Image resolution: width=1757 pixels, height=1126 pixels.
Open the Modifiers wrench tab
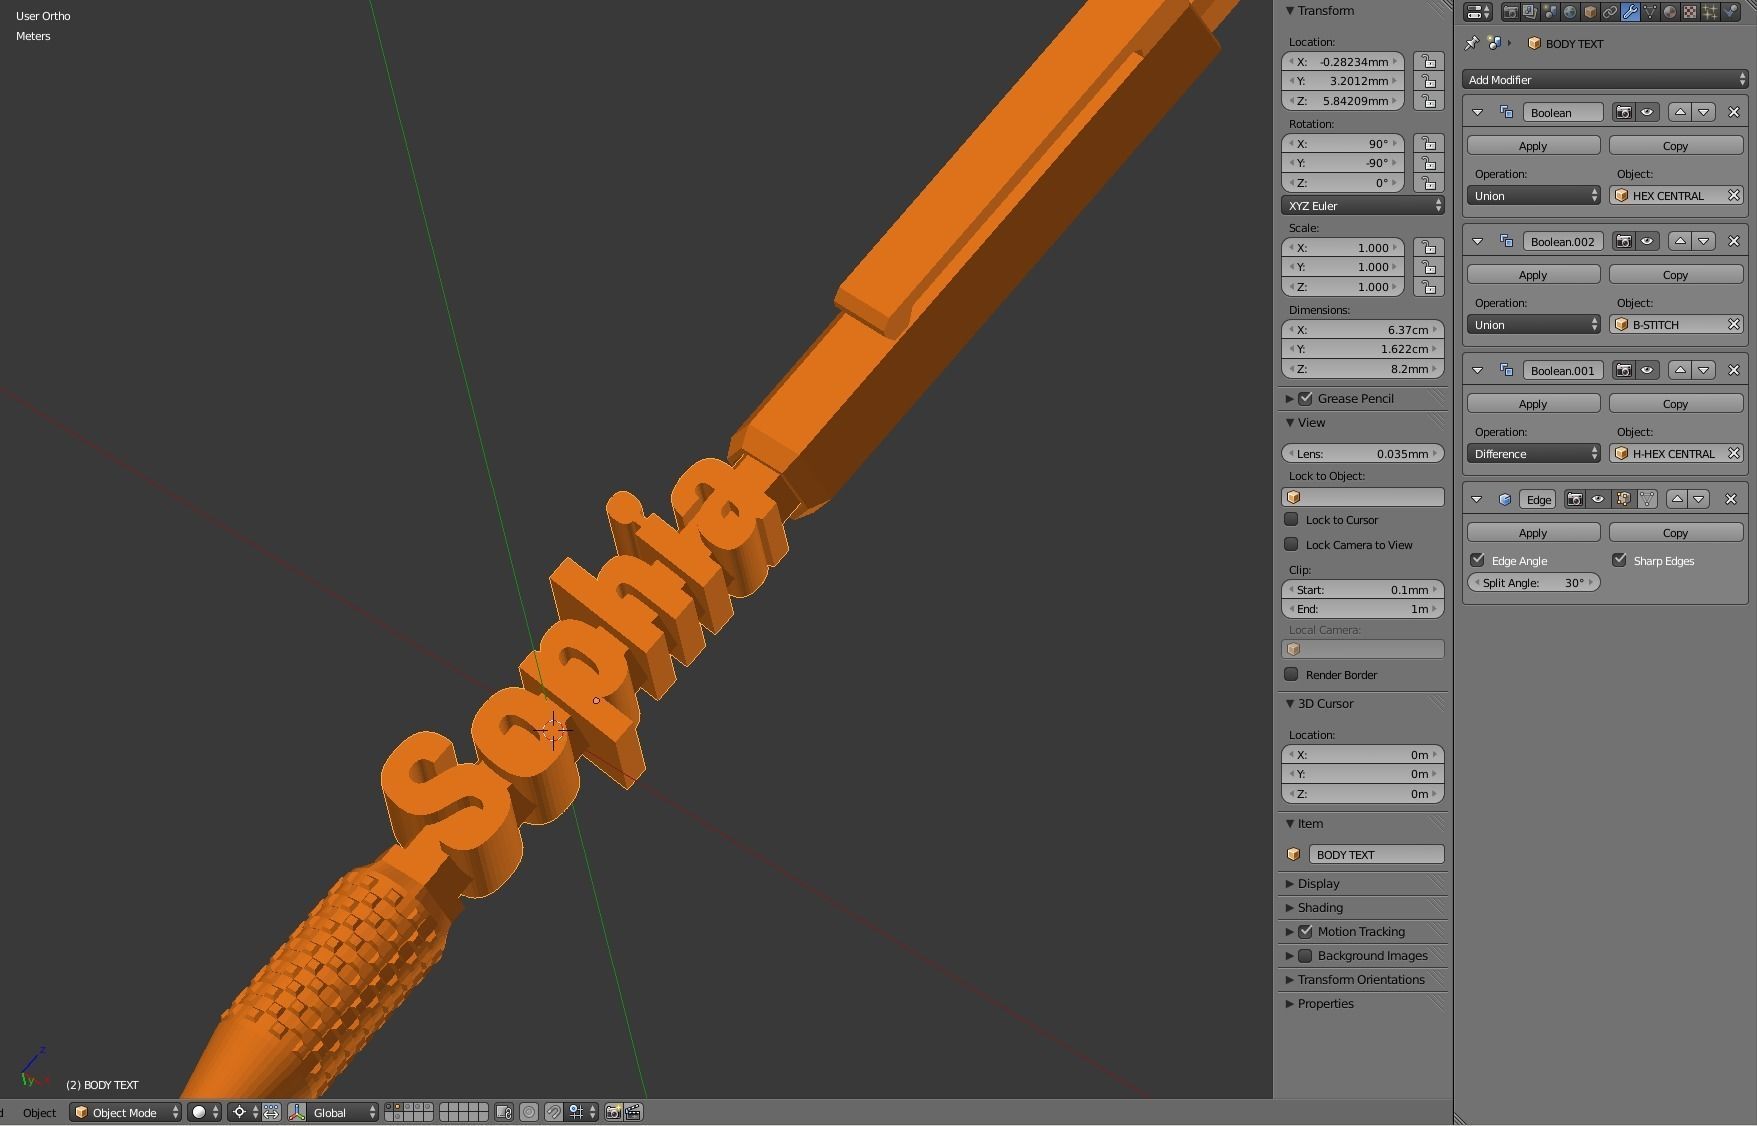[1630, 12]
